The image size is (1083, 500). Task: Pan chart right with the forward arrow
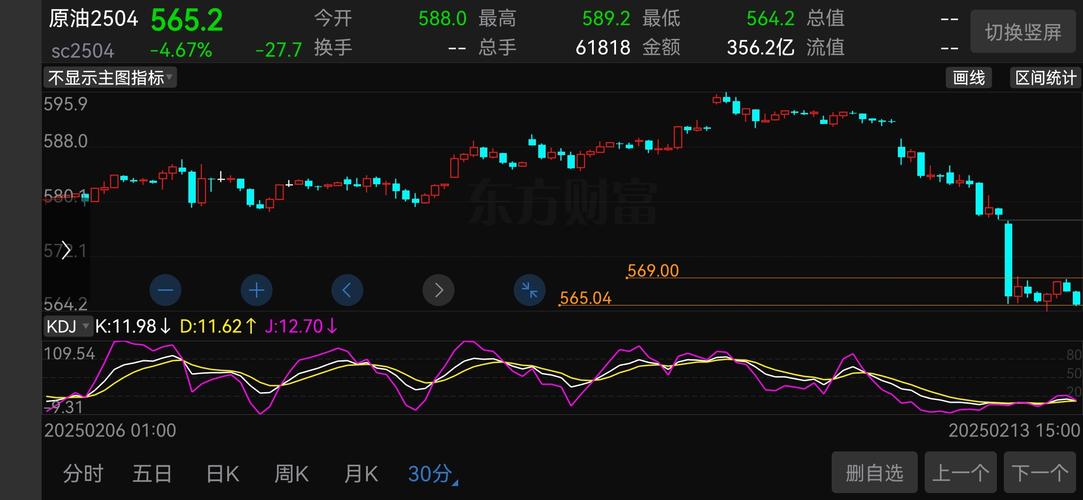point(439,290)
